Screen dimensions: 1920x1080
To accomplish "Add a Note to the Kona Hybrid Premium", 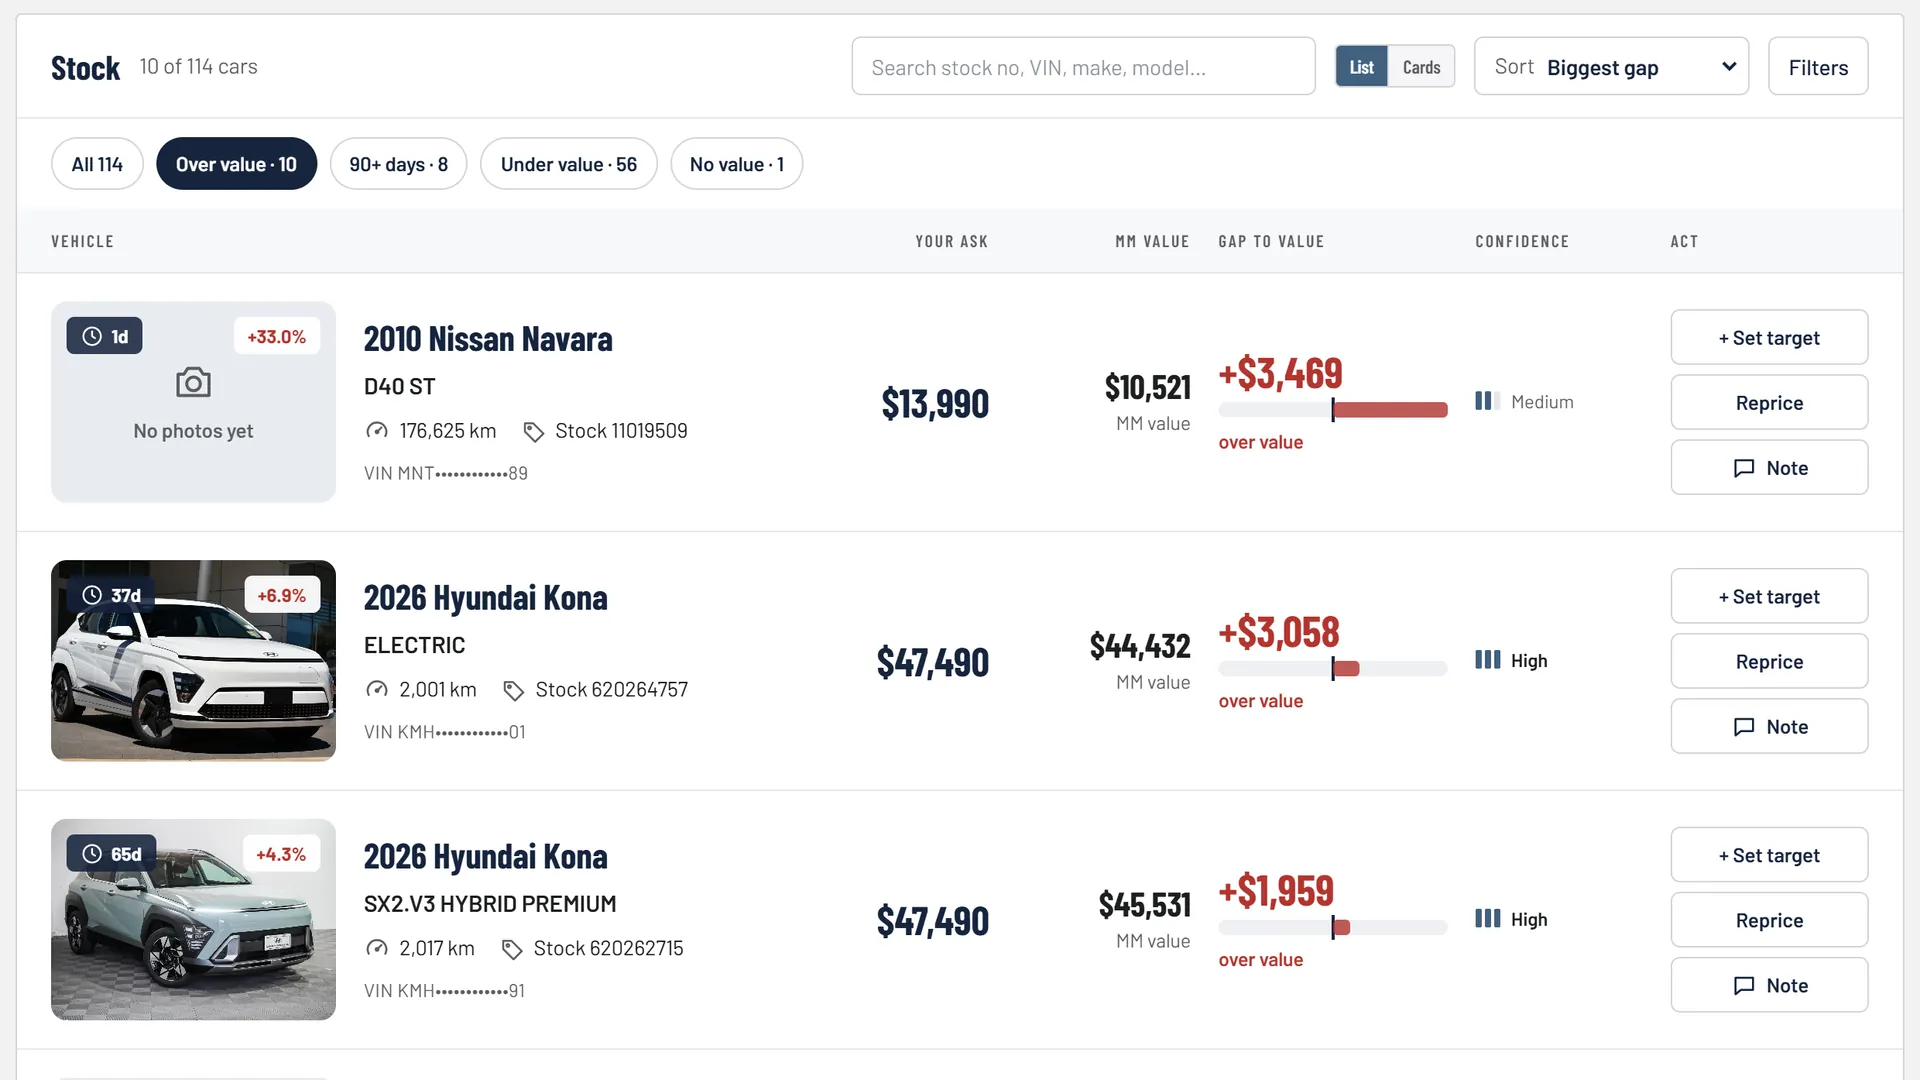I will [1769, 986].
